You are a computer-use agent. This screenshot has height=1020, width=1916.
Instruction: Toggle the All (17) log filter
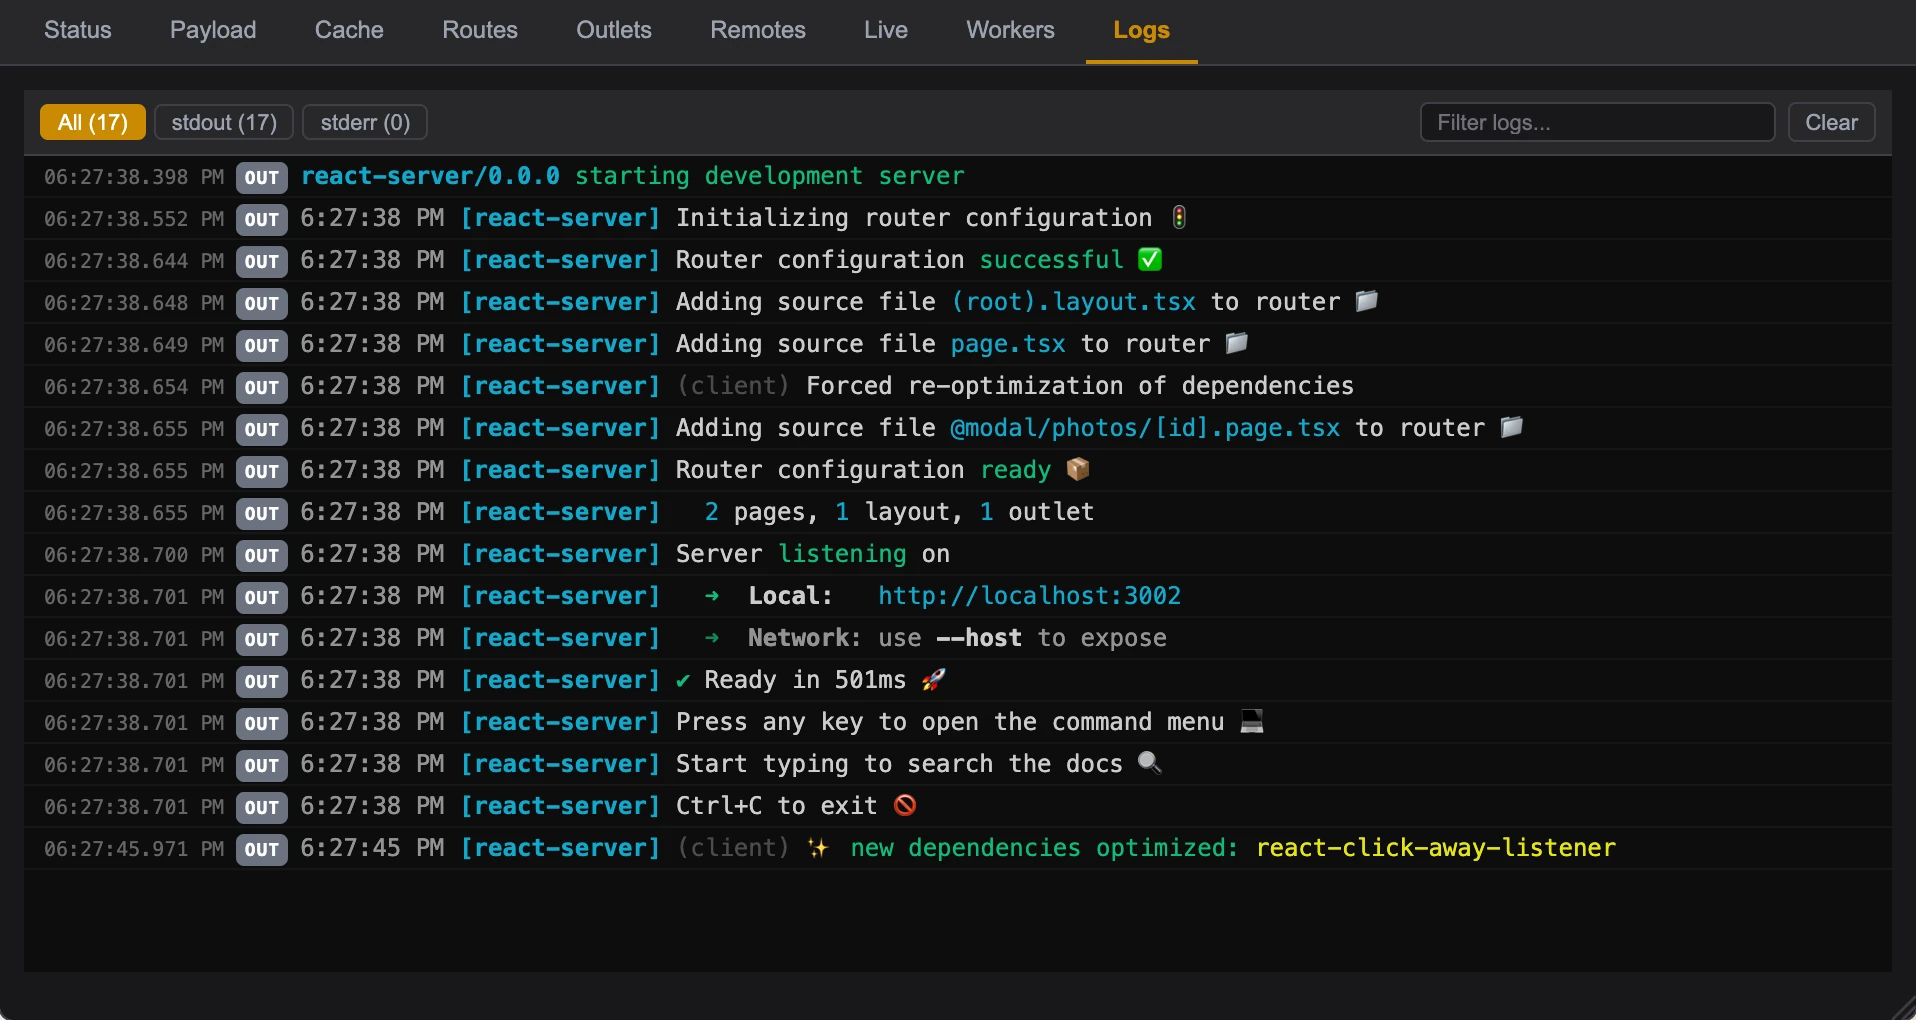click(93, 122)
